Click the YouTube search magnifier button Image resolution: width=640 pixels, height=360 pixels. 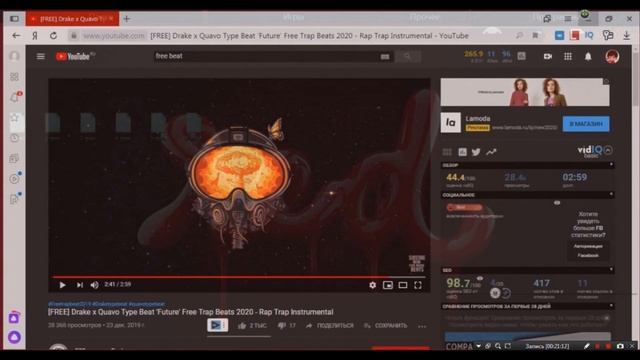coord(407,56)
